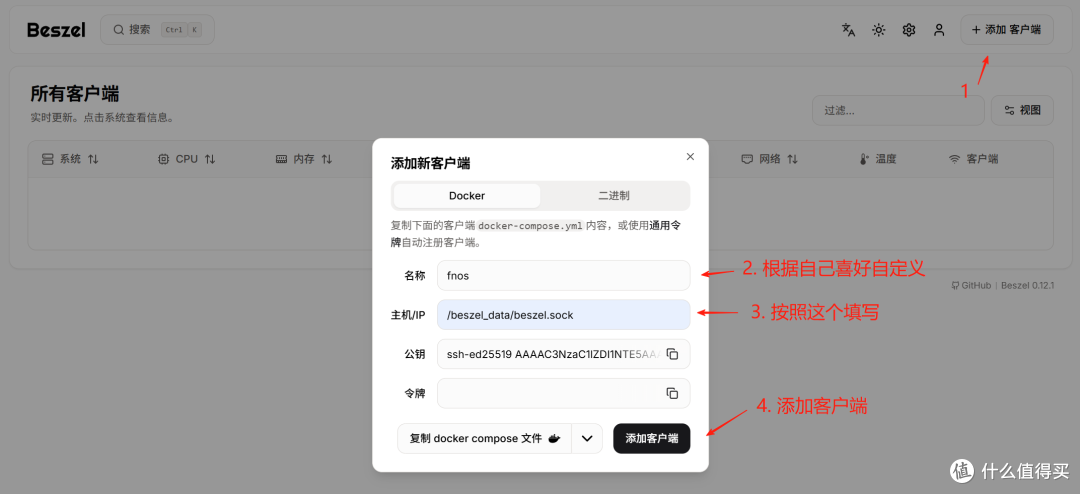
Task: Click the 令牌 token field
Action: (x=563, y=393)
